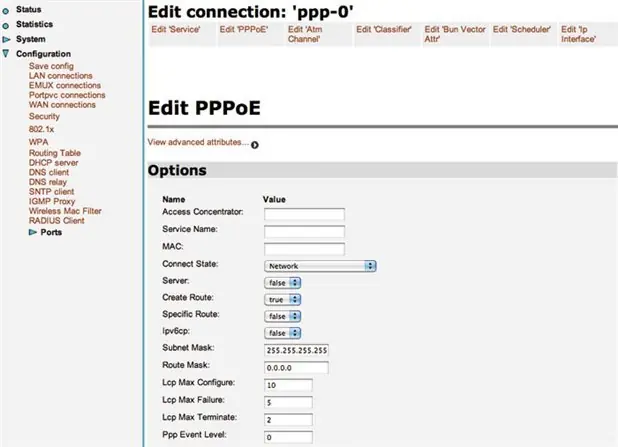Image resolution: width=618 pixels, height=447 pixels.
Task: Click the Statistics bullet icon
Action: [6, 26]
